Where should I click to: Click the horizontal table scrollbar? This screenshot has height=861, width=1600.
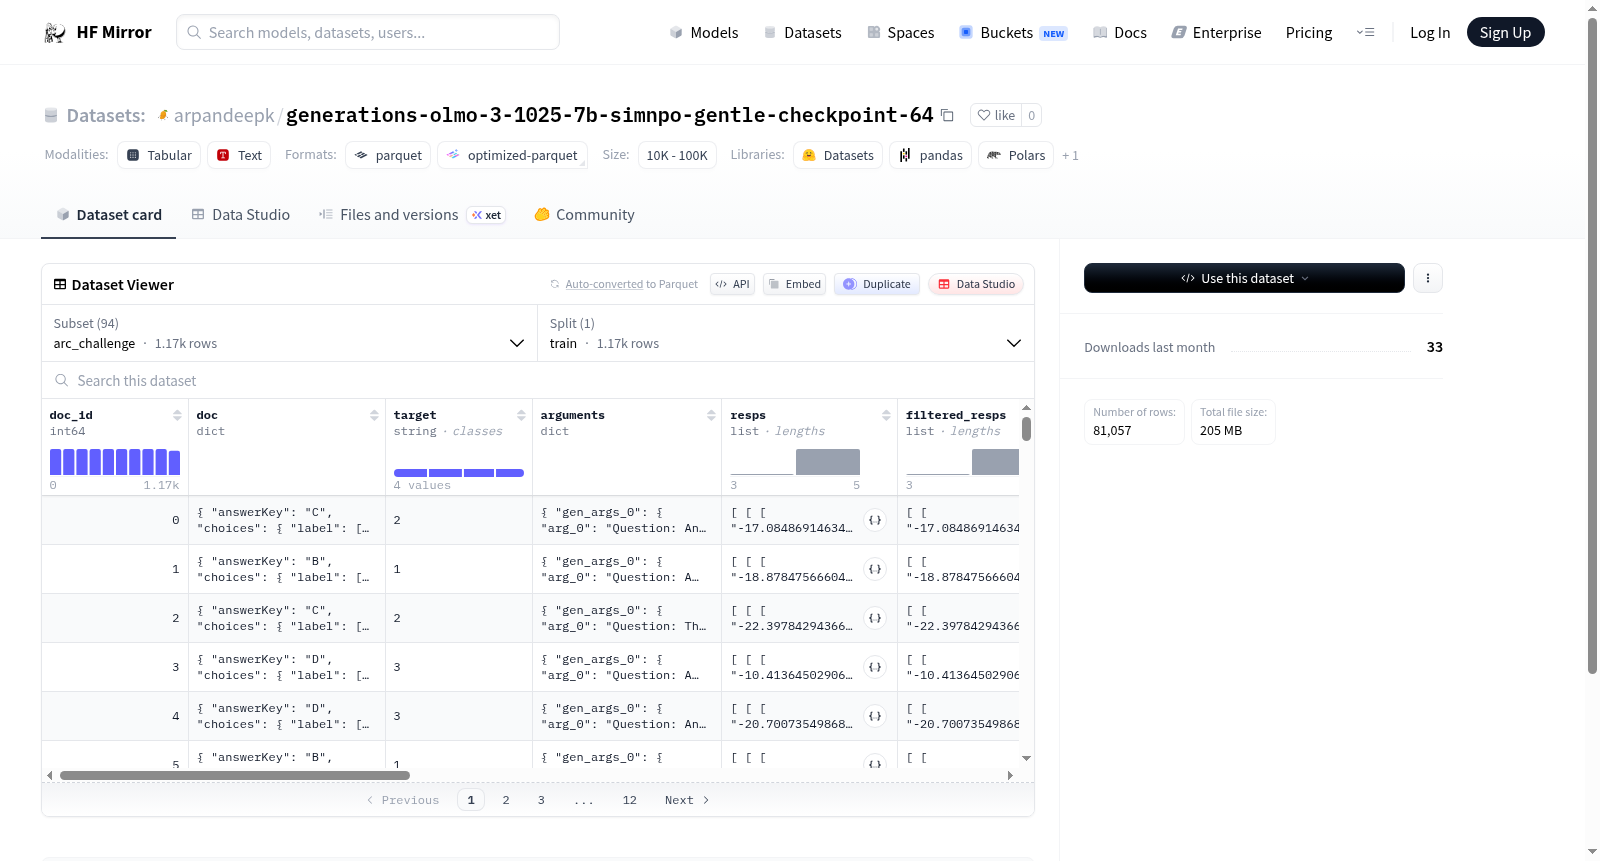click(235, 775)
